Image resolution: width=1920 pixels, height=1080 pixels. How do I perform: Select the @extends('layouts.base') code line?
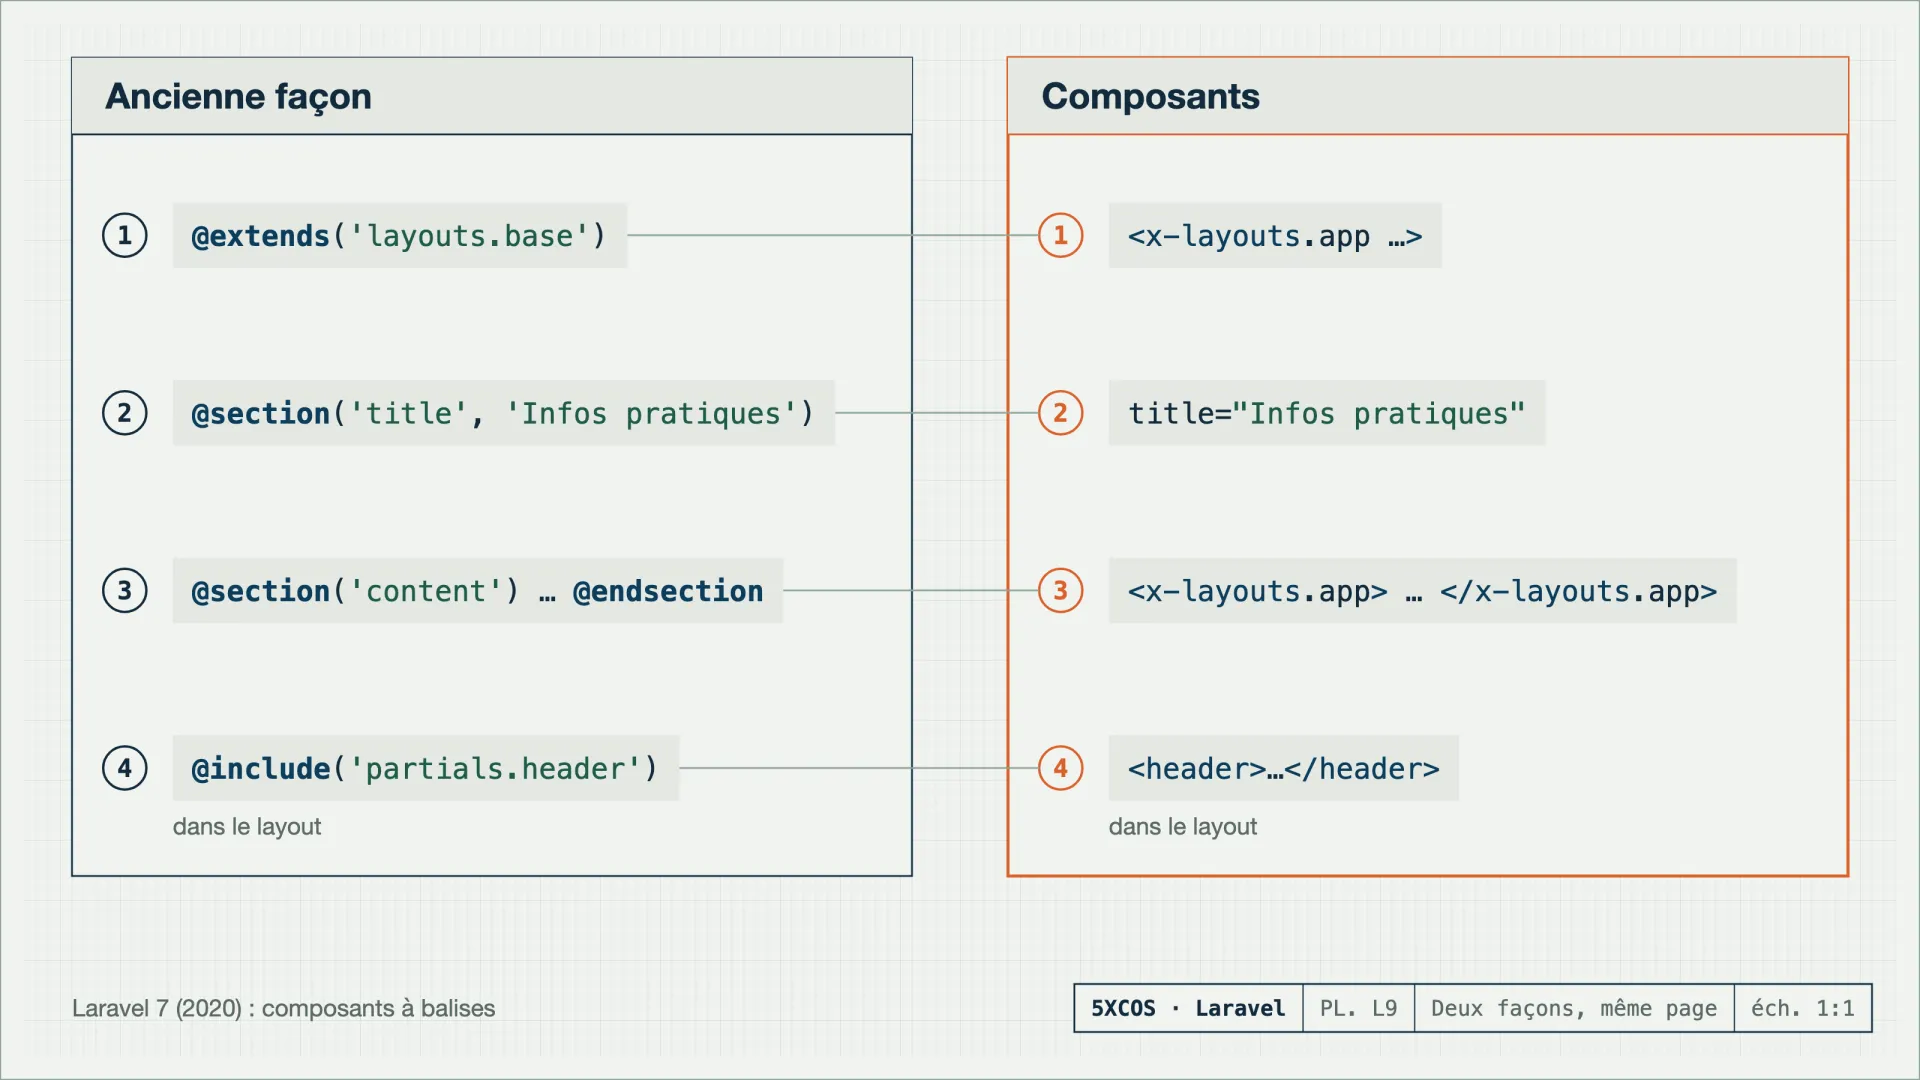pos(400,236)
